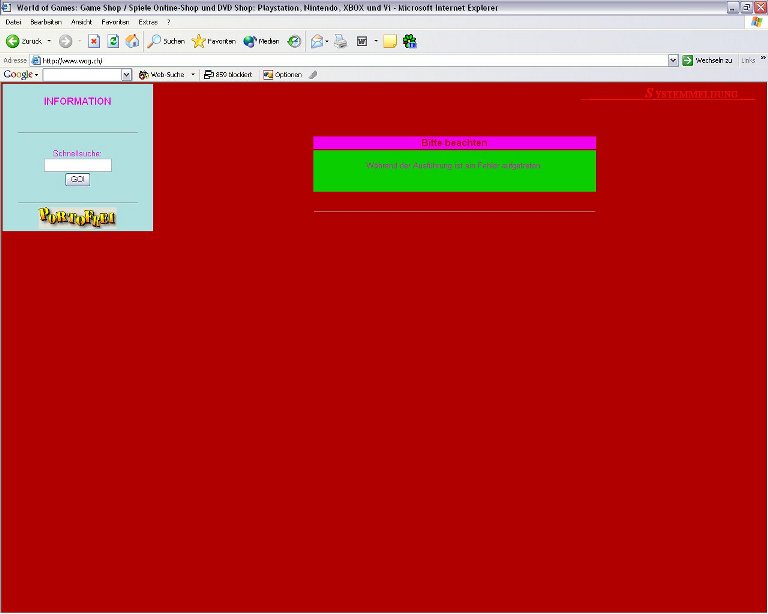This screenshot has width=768, height=614.
Task: Click the Portofrei banner image
Action: pos(77,217)
